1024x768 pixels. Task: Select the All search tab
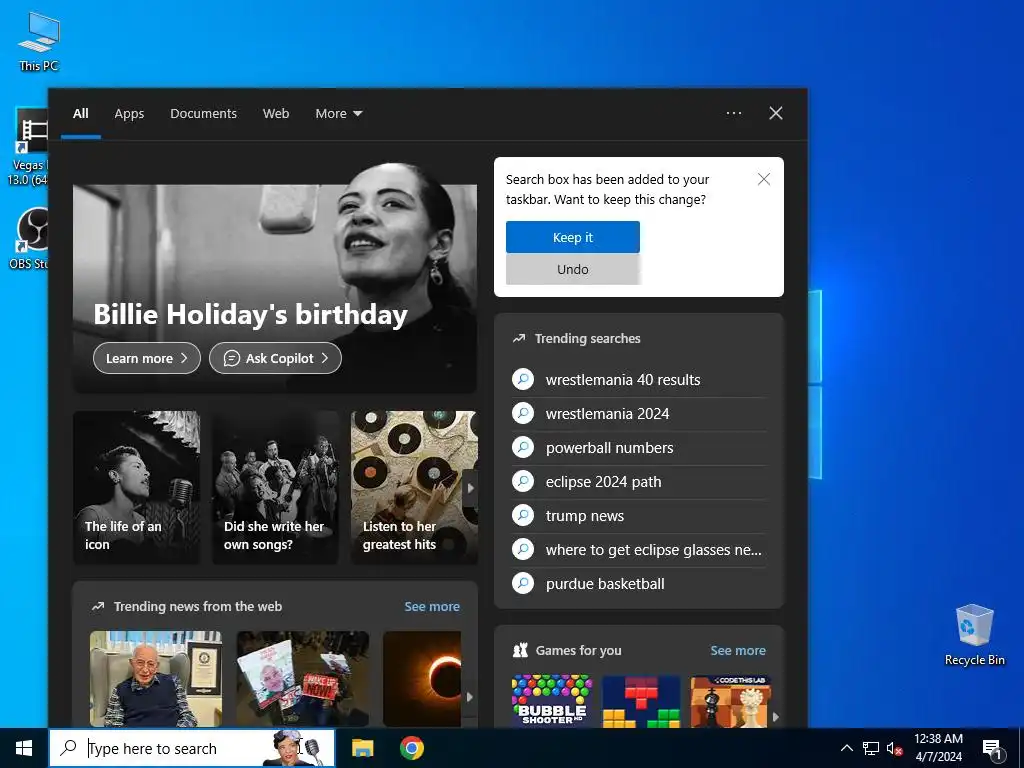pos(80,114)
